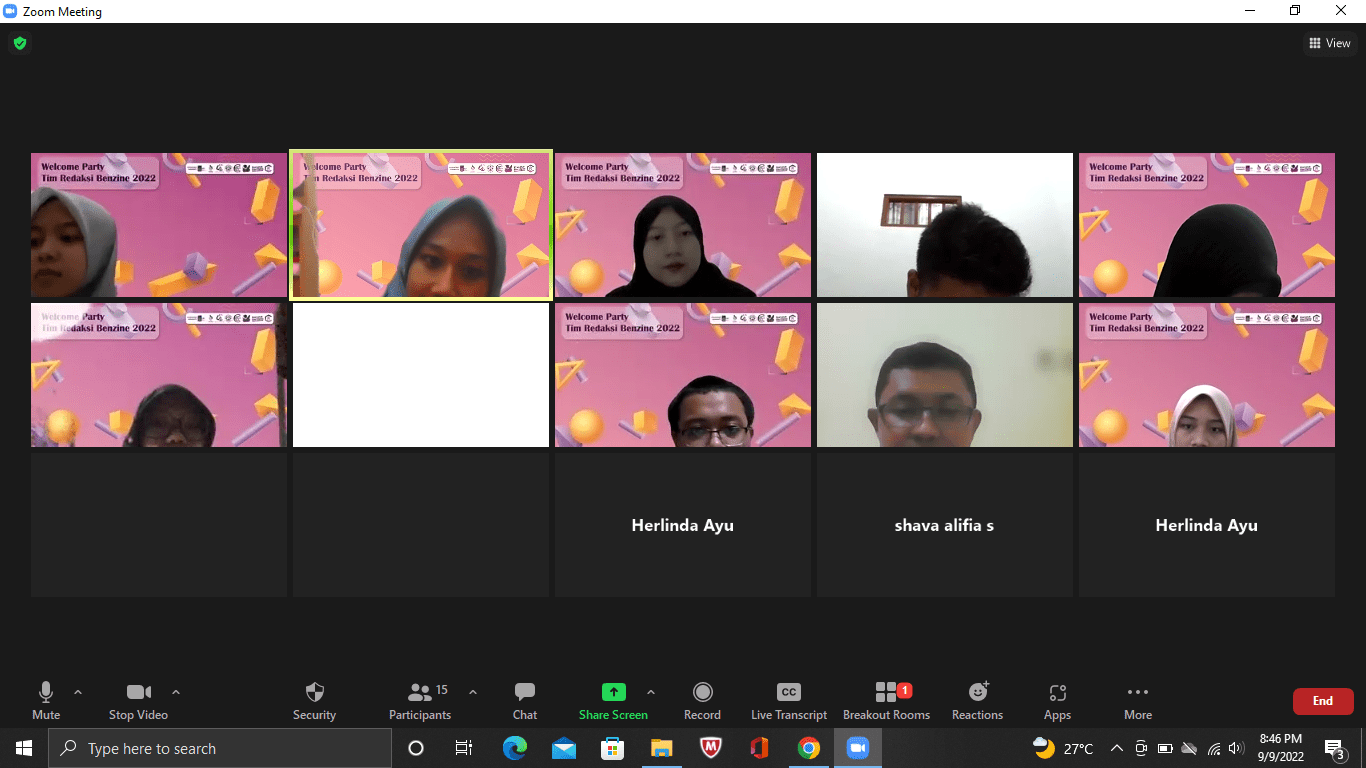Open the Chat panel
1366x768 pixels.
[x=524, y=700]
